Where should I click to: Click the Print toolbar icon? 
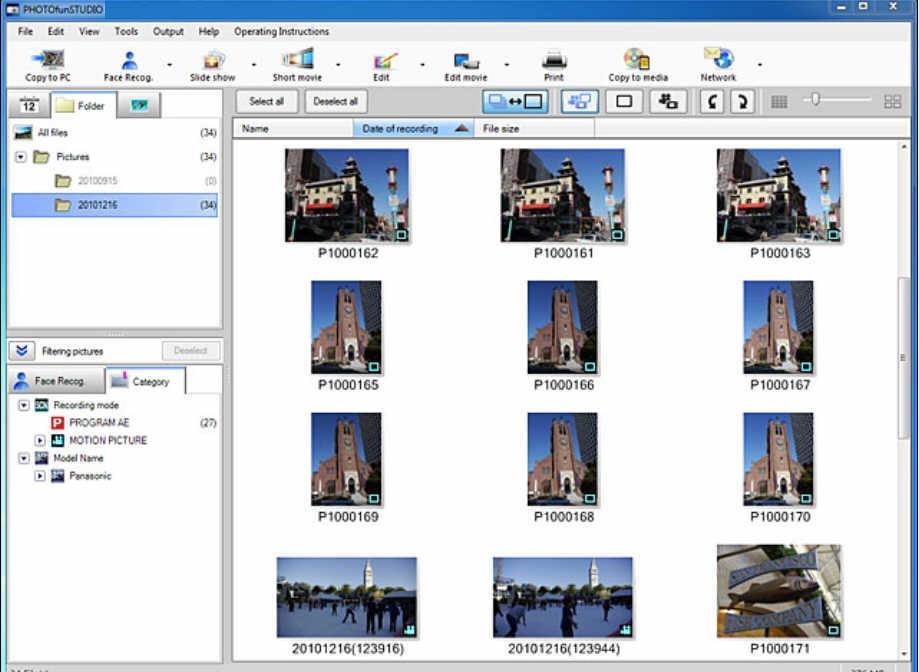553,66
